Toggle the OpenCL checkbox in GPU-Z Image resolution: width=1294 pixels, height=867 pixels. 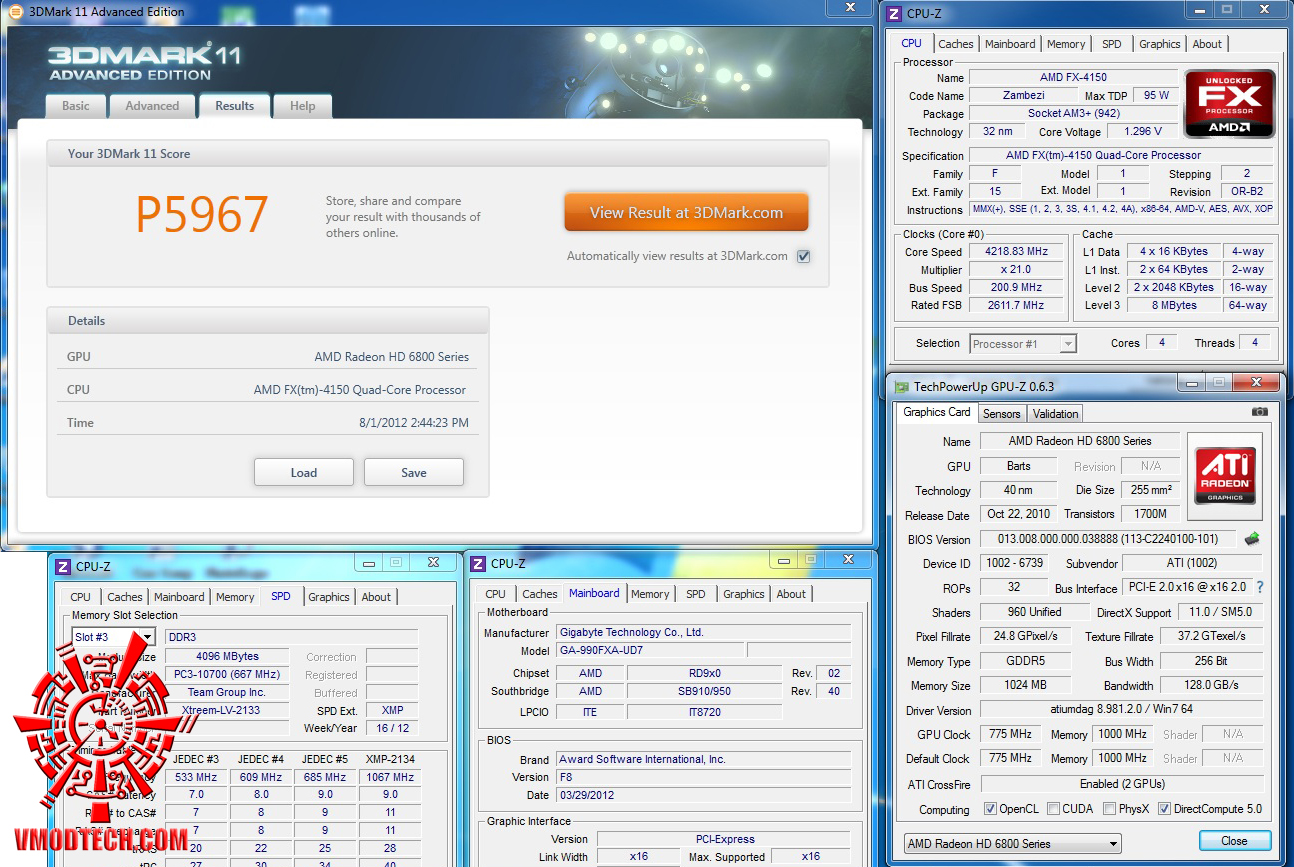point(990,809)
